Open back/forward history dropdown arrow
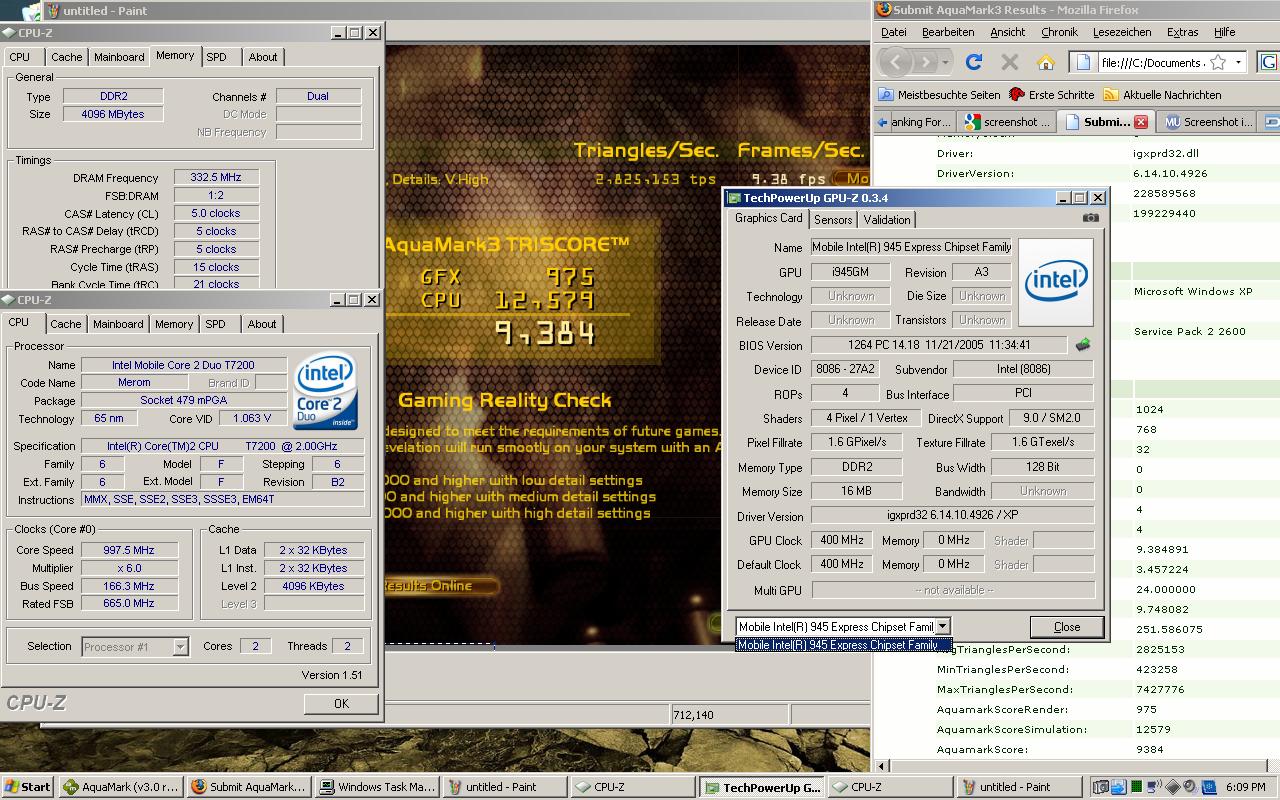 (x=945, y=62)
